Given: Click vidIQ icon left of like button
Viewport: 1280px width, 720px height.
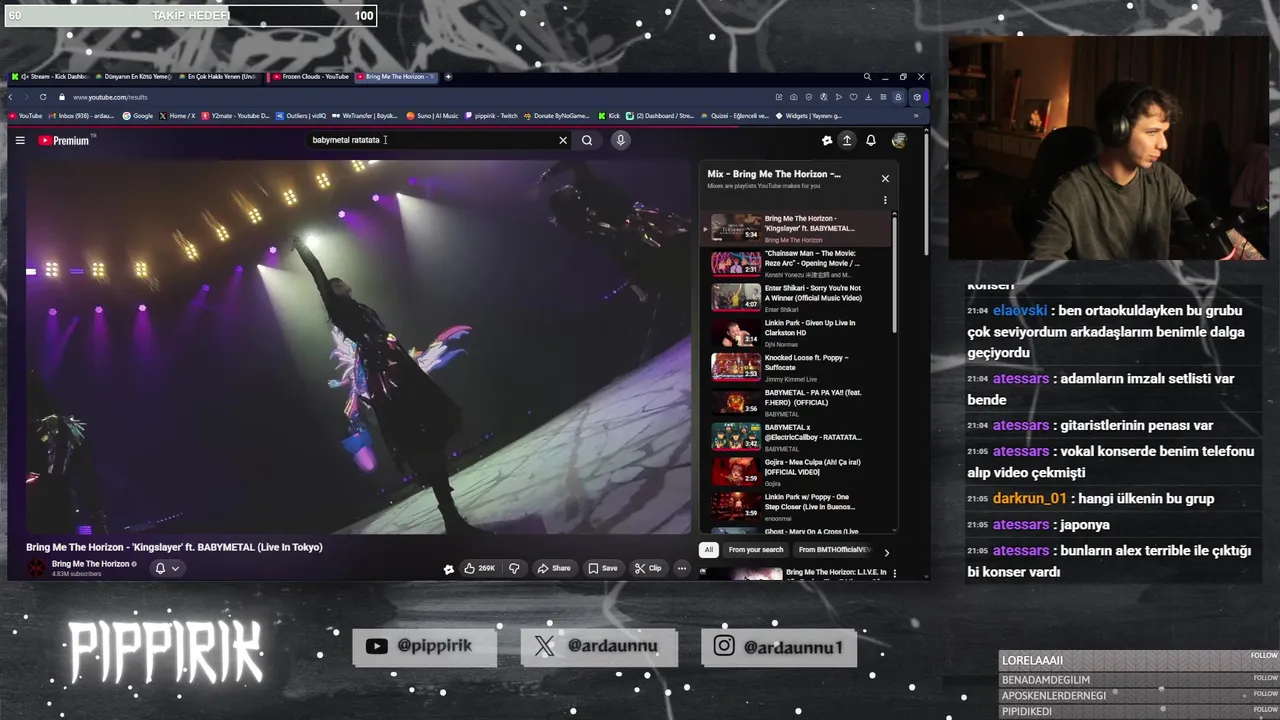Looking at the screenshot, I should [x=449, y=569].
